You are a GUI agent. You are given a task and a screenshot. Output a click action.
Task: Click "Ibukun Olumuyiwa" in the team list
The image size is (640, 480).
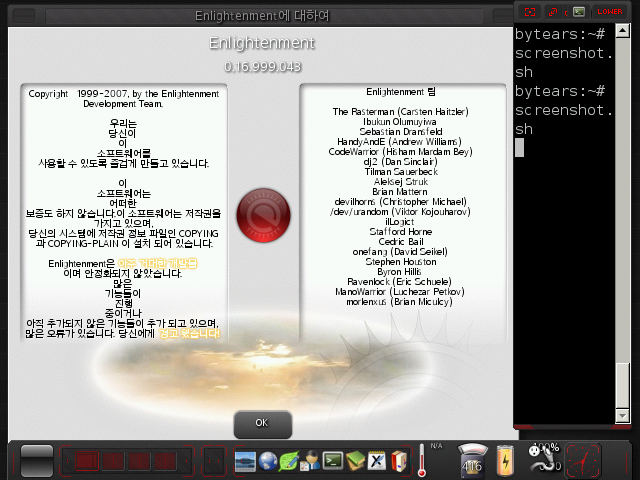pyautogui.click(x=400, y=122)
